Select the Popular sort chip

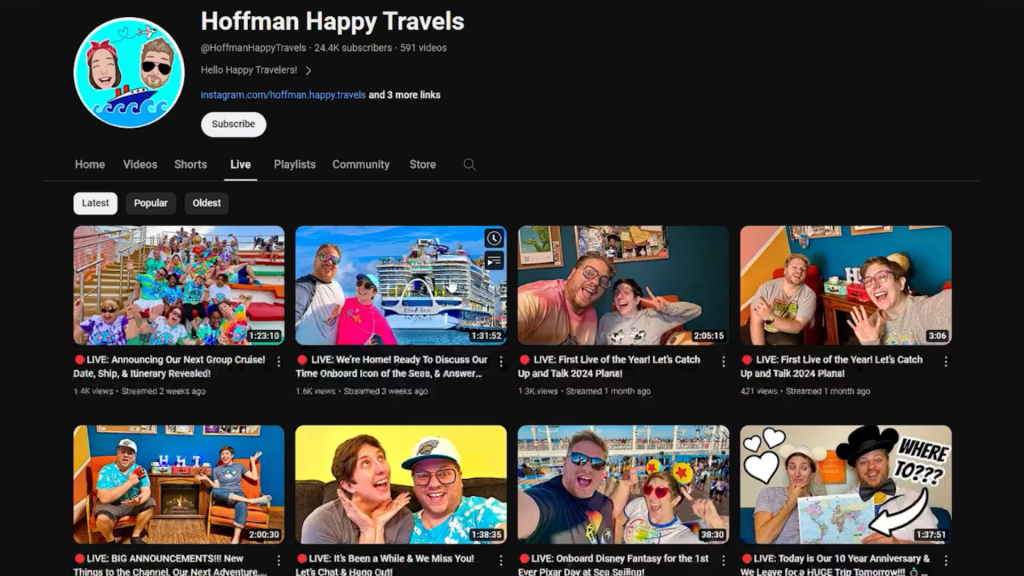point(151,203)
